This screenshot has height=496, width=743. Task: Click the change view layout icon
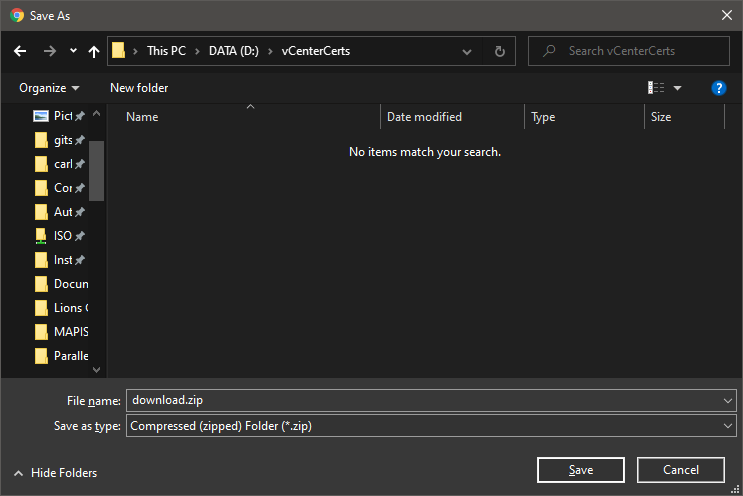coord(656,88)
